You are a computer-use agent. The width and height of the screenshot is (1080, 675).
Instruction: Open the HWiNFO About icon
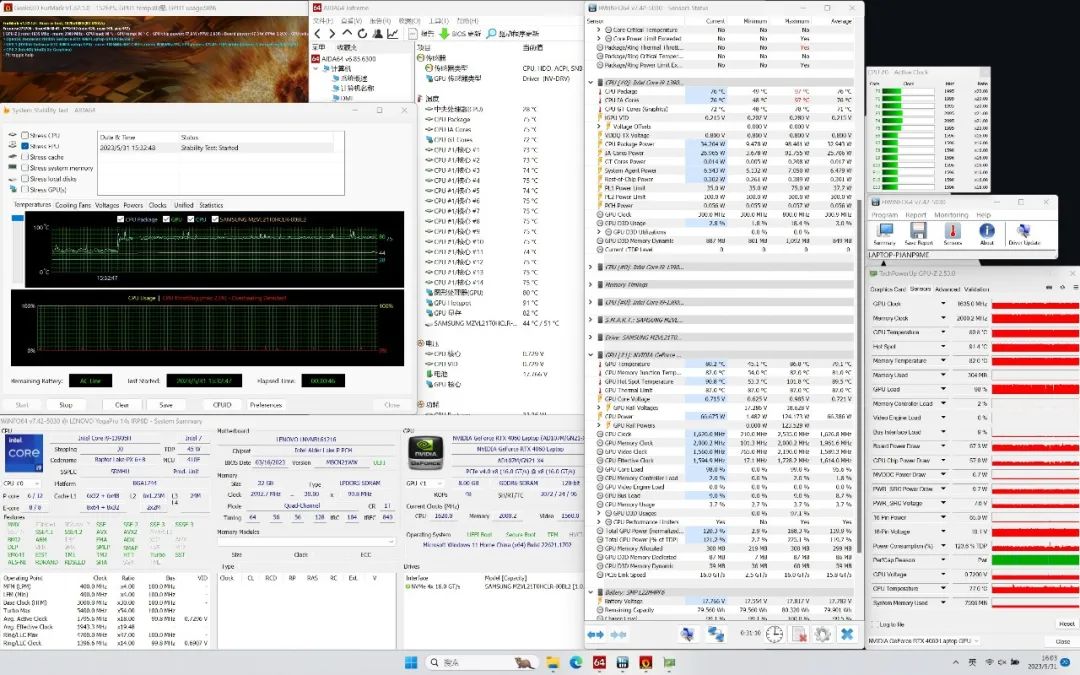click(987, 232)
